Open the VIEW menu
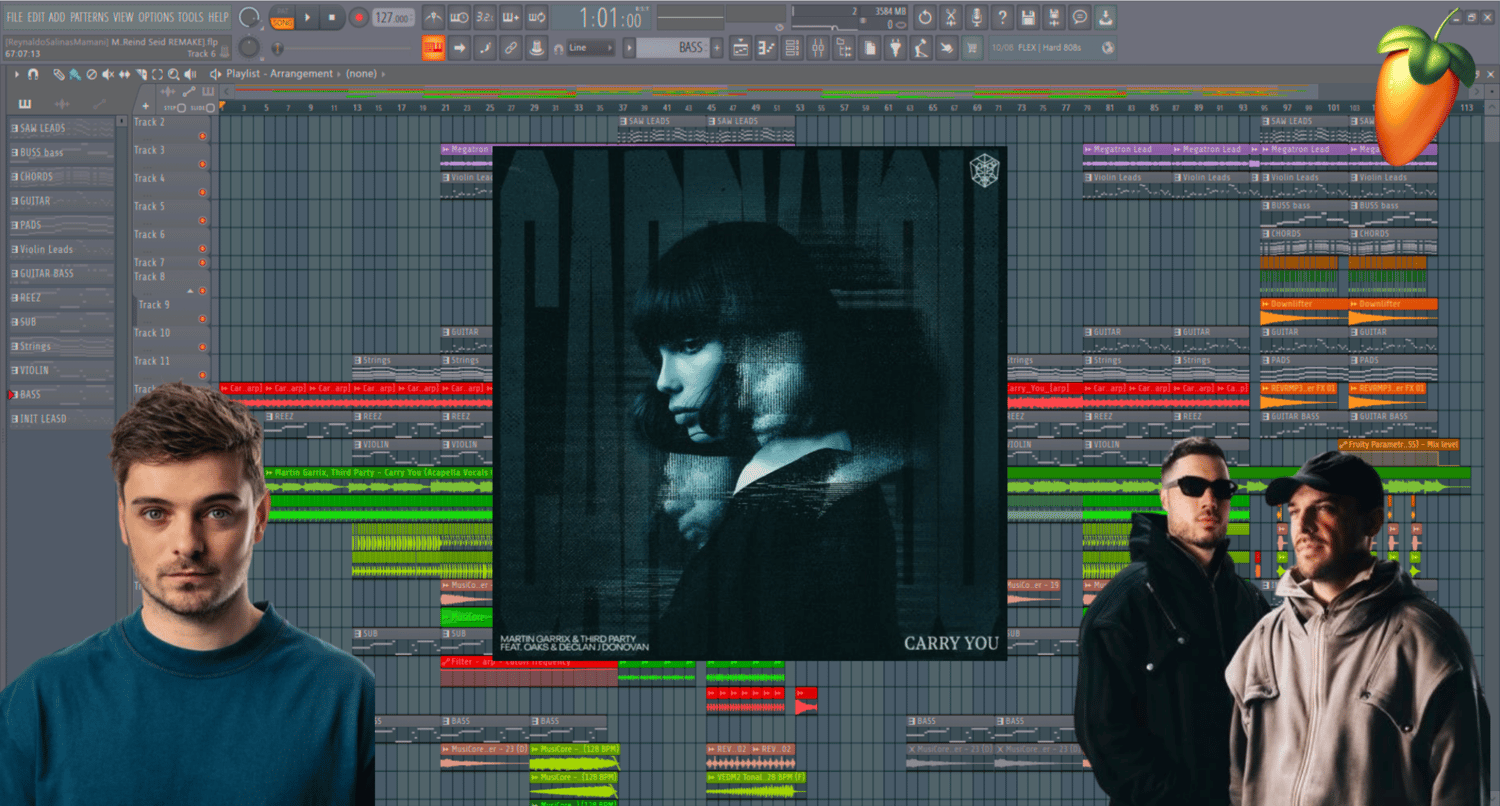 click(123, 17)
